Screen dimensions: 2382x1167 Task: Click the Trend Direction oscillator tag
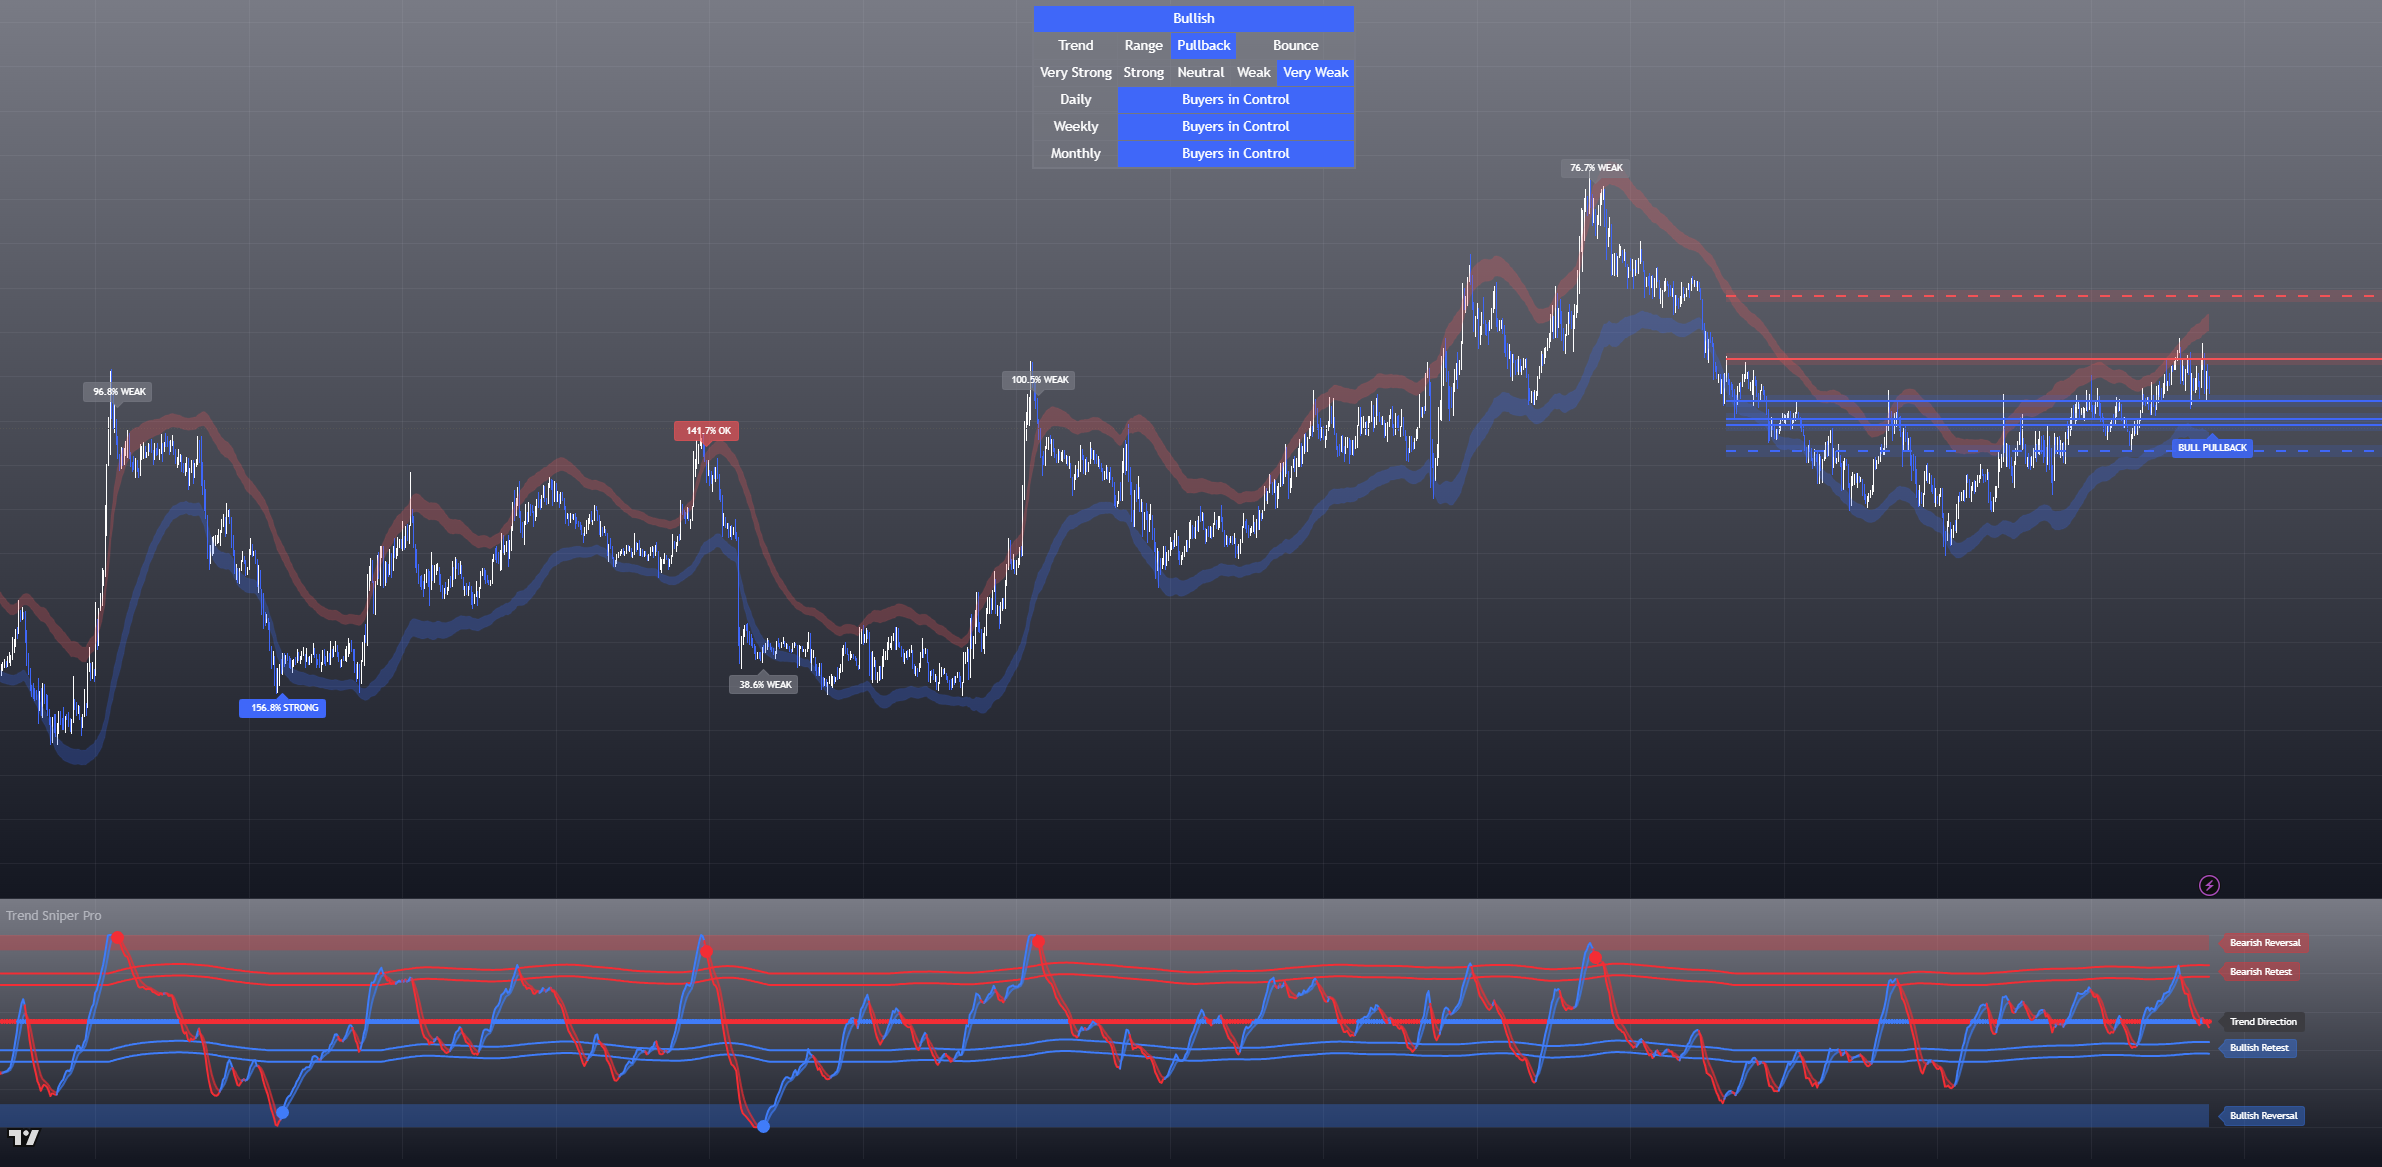[2262, 1022]
